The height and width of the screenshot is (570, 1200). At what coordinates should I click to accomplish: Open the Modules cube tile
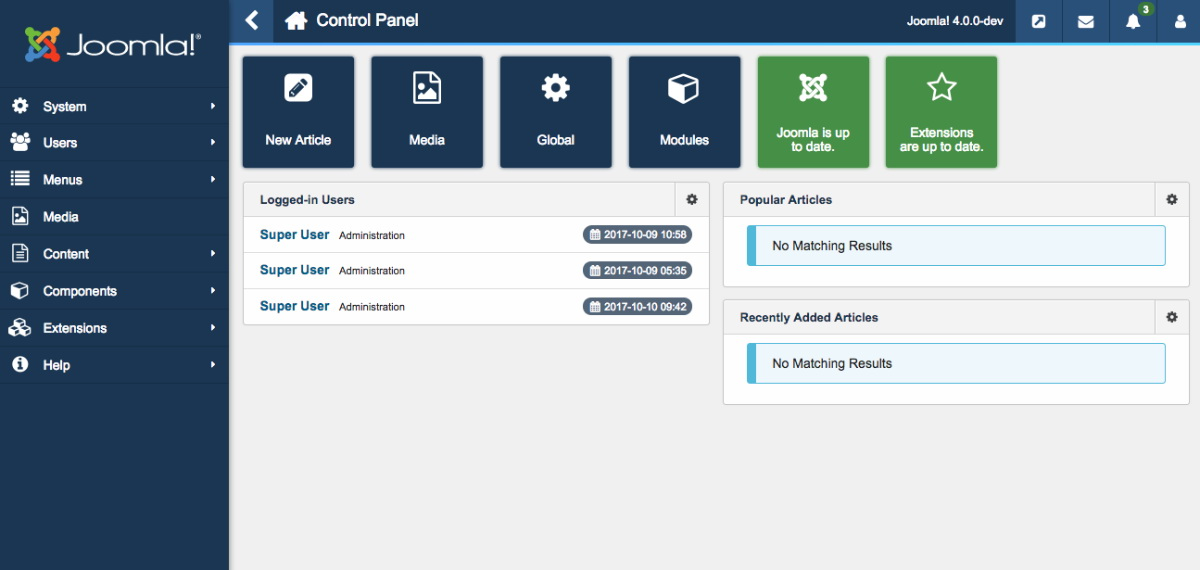pos(684,112)
